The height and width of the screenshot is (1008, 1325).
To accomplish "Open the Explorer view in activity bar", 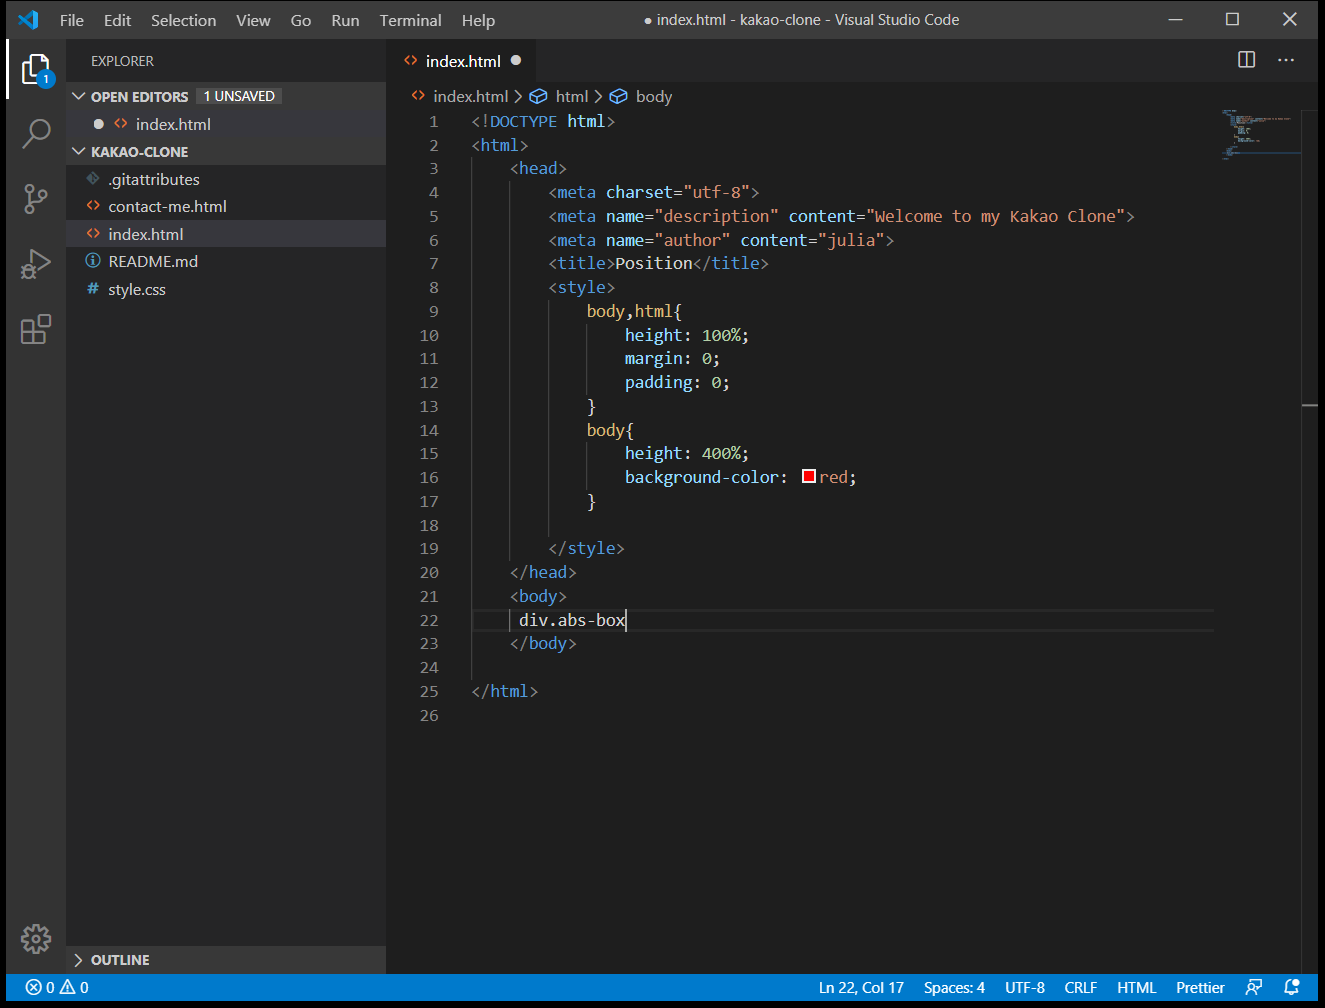I will pos(36,69).
